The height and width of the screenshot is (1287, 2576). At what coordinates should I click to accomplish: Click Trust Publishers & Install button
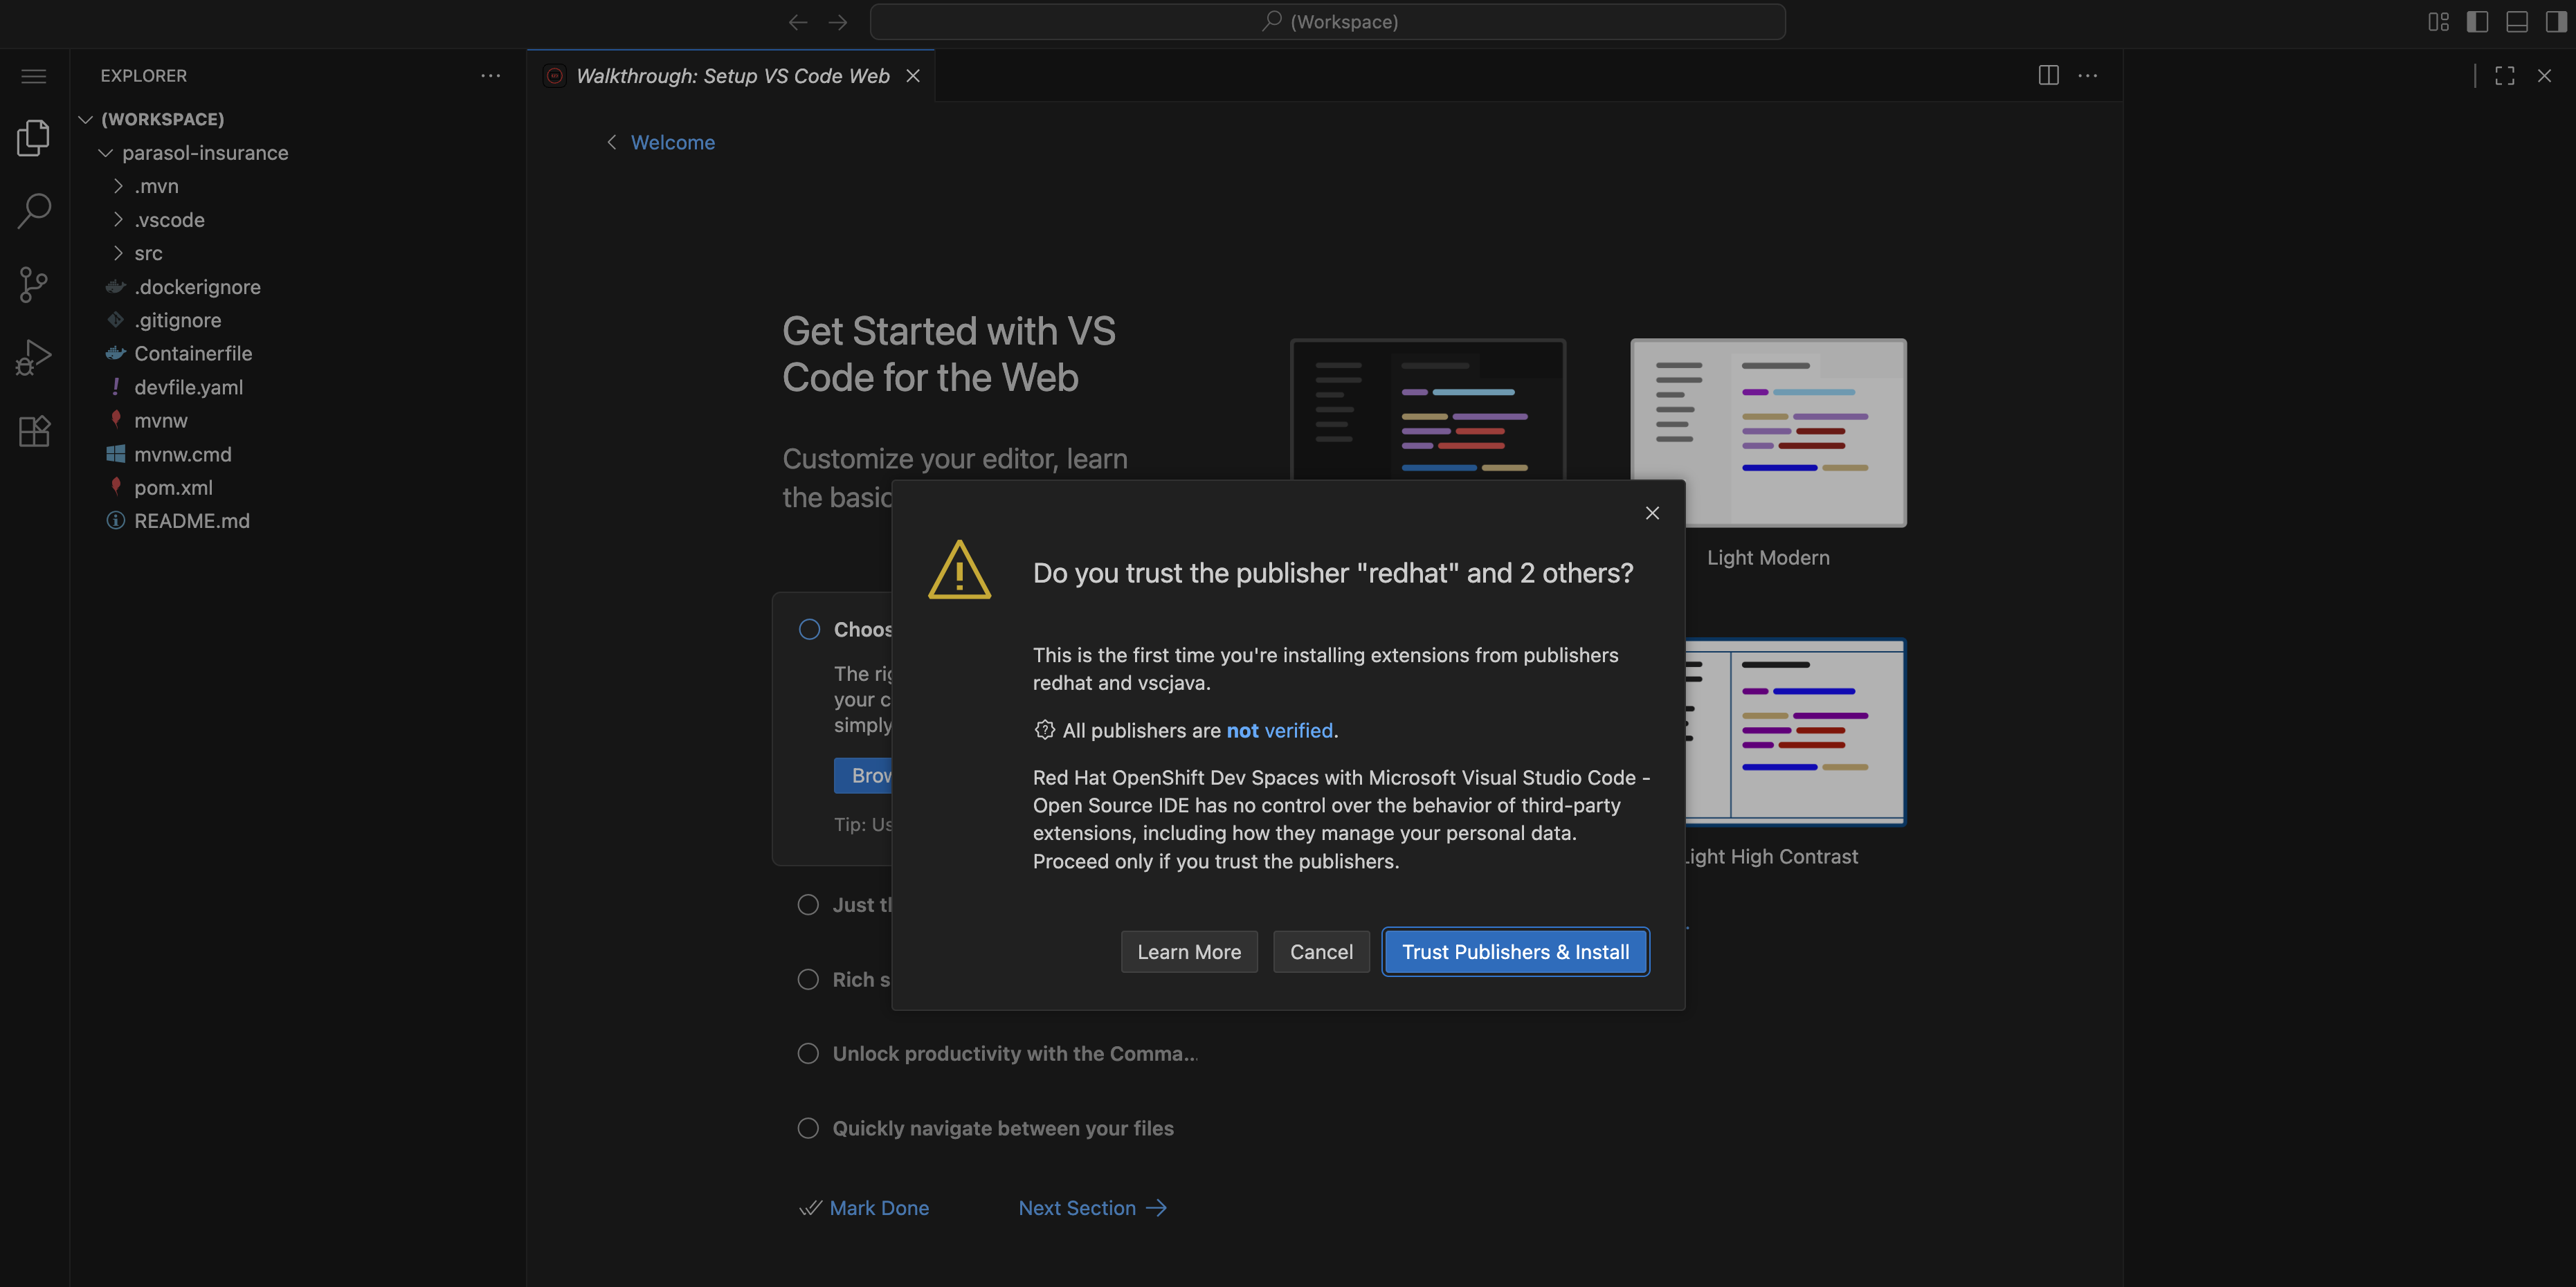coord(1514,951)
